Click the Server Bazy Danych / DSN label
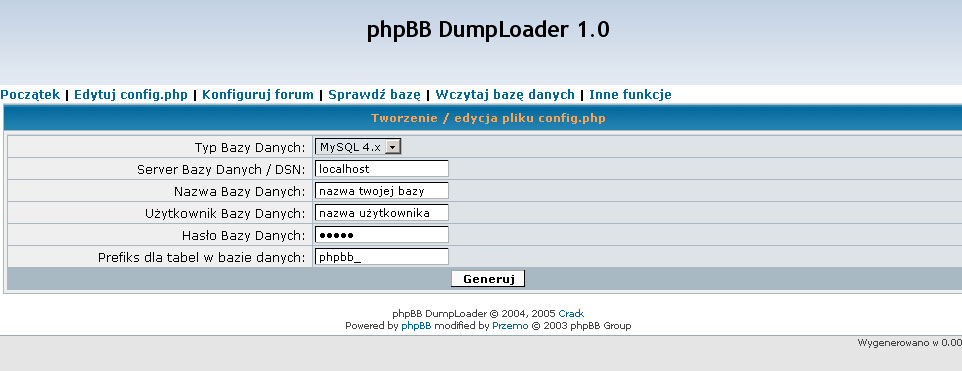The image size is (962, 371). pyautogui.click(x=221, y=170)
